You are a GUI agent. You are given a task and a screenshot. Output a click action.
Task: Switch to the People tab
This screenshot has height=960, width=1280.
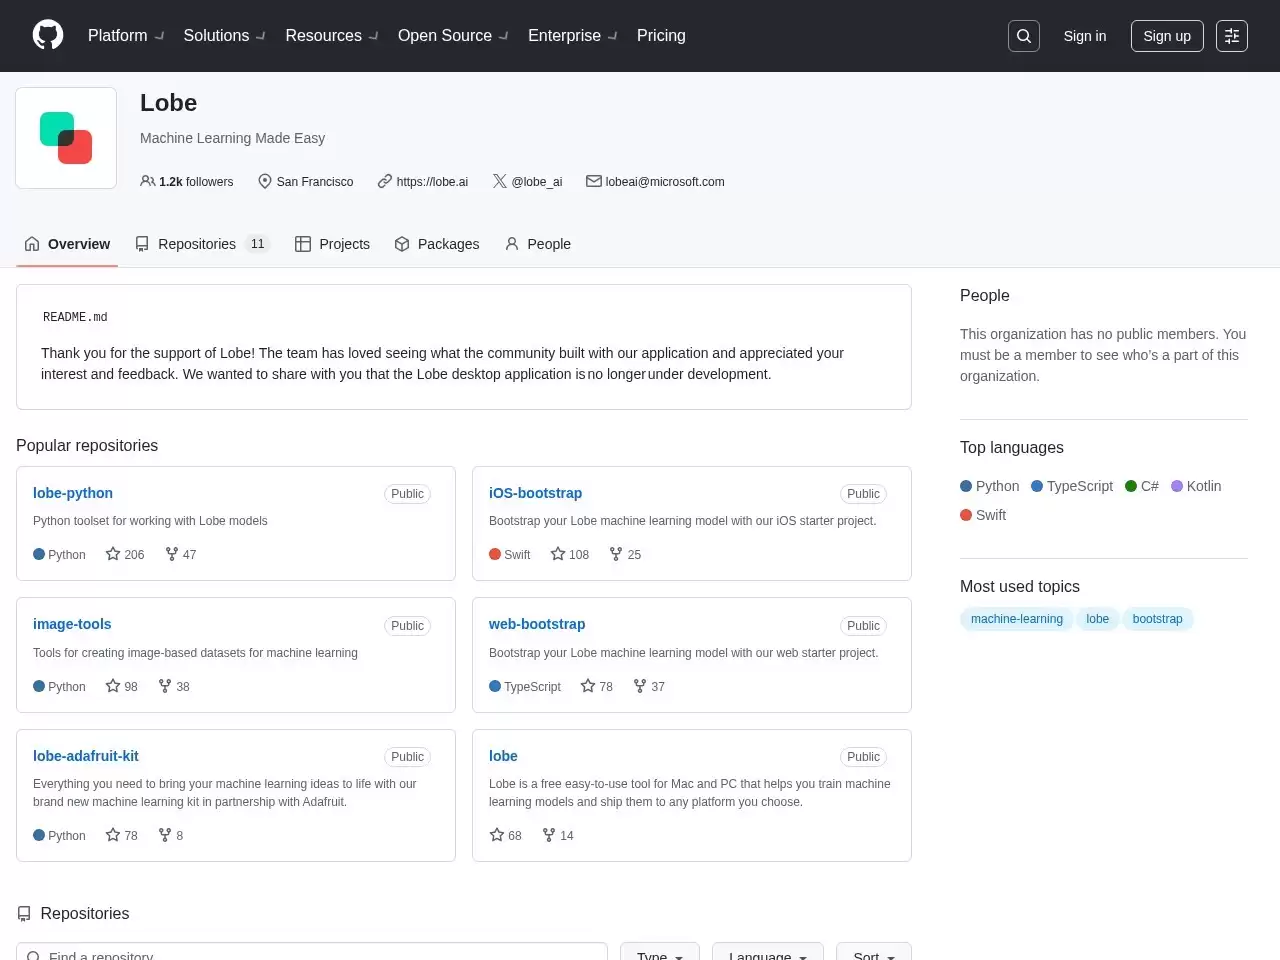[538, 244]
